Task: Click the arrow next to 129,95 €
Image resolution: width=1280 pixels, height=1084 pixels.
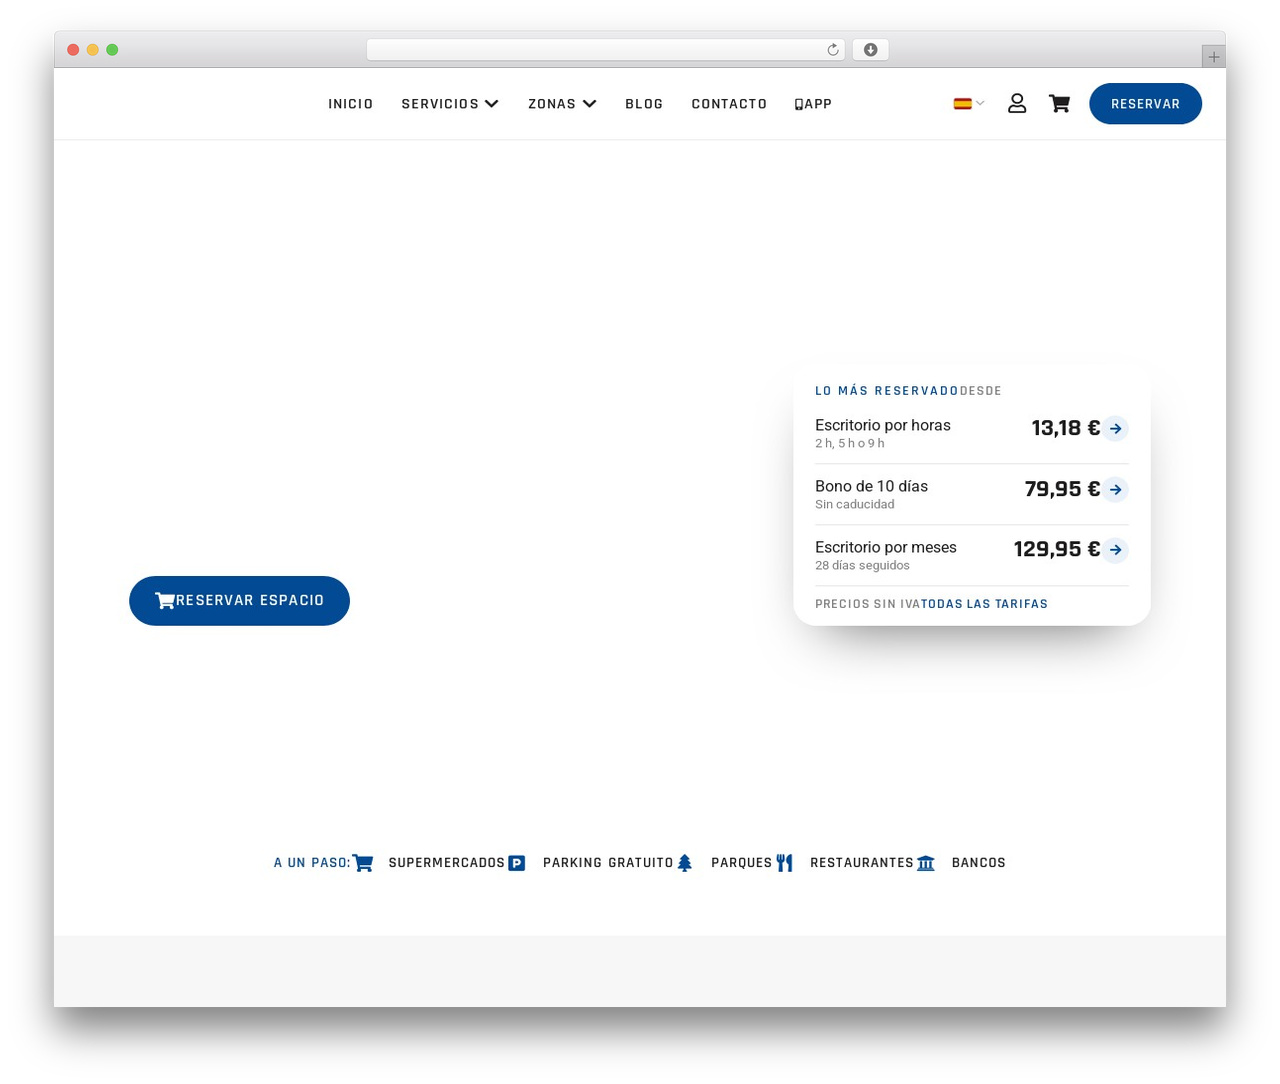Action: (1116, 550)
